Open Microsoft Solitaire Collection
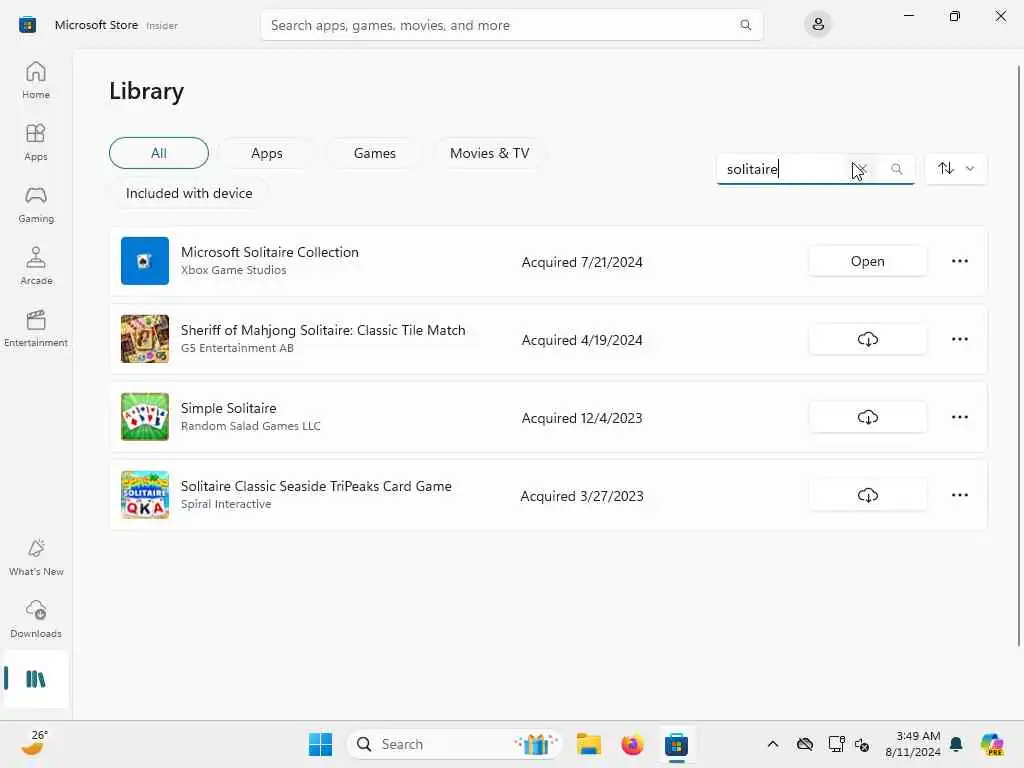Image resolution: width=1024 pixels, height=768 pixels. tap(867, 261)
